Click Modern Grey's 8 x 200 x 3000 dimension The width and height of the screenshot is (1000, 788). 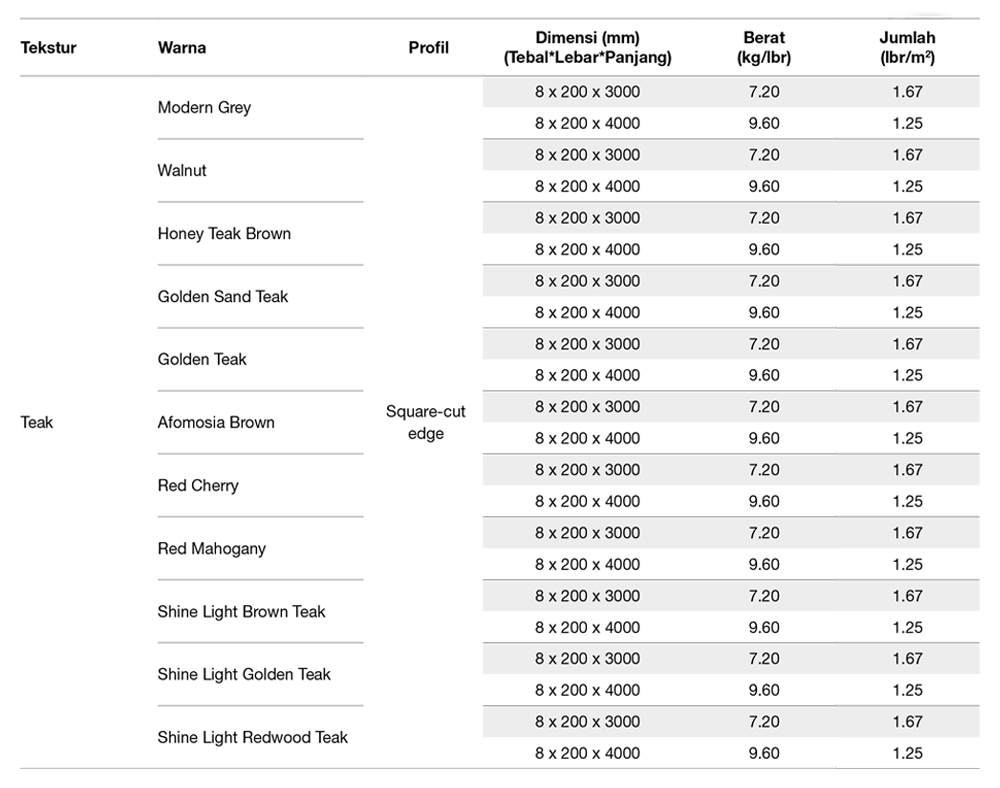(587, 92)
